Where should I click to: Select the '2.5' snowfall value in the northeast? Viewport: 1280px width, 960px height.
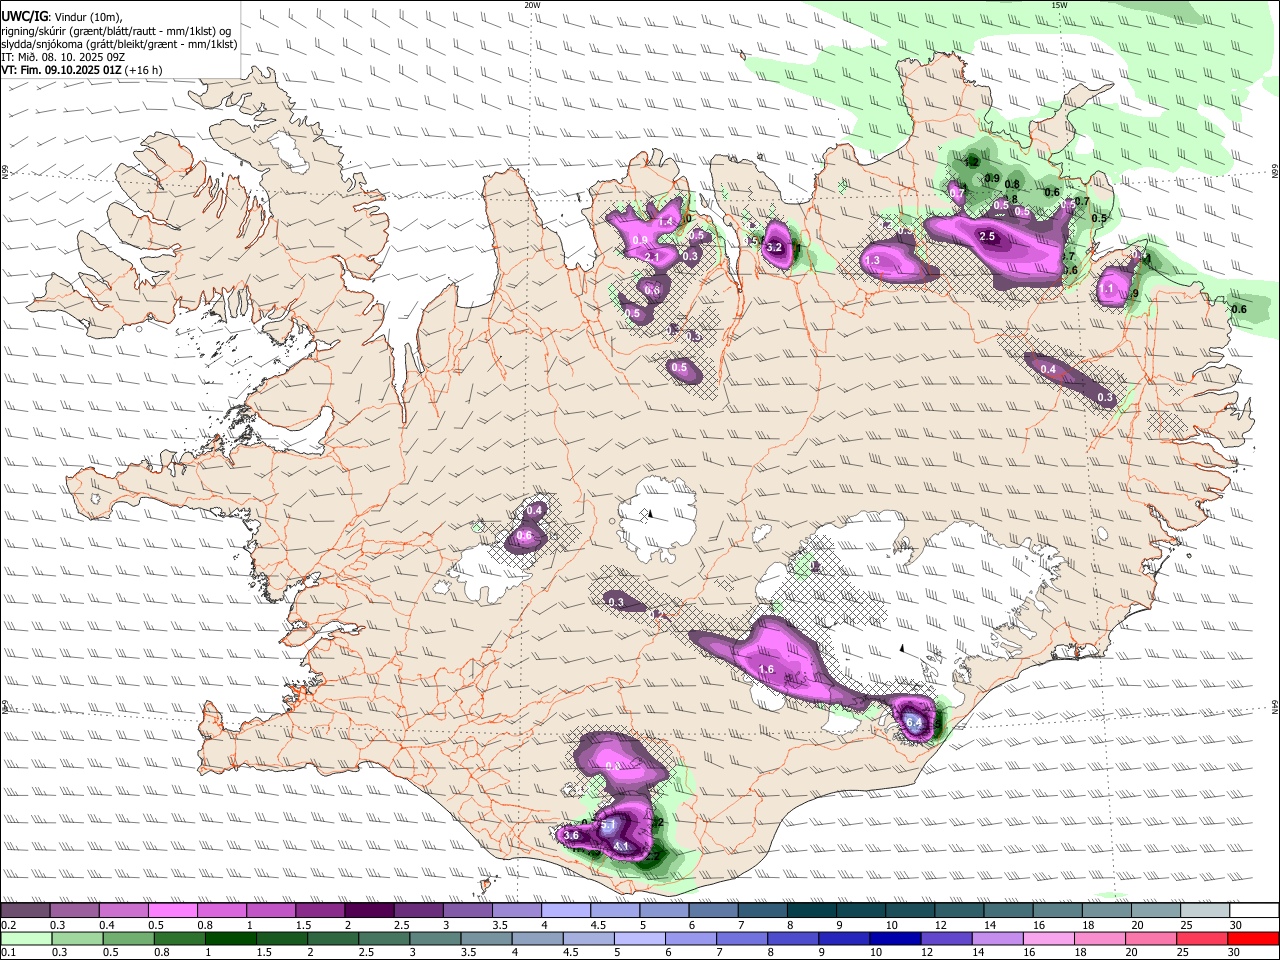point(987,237)
